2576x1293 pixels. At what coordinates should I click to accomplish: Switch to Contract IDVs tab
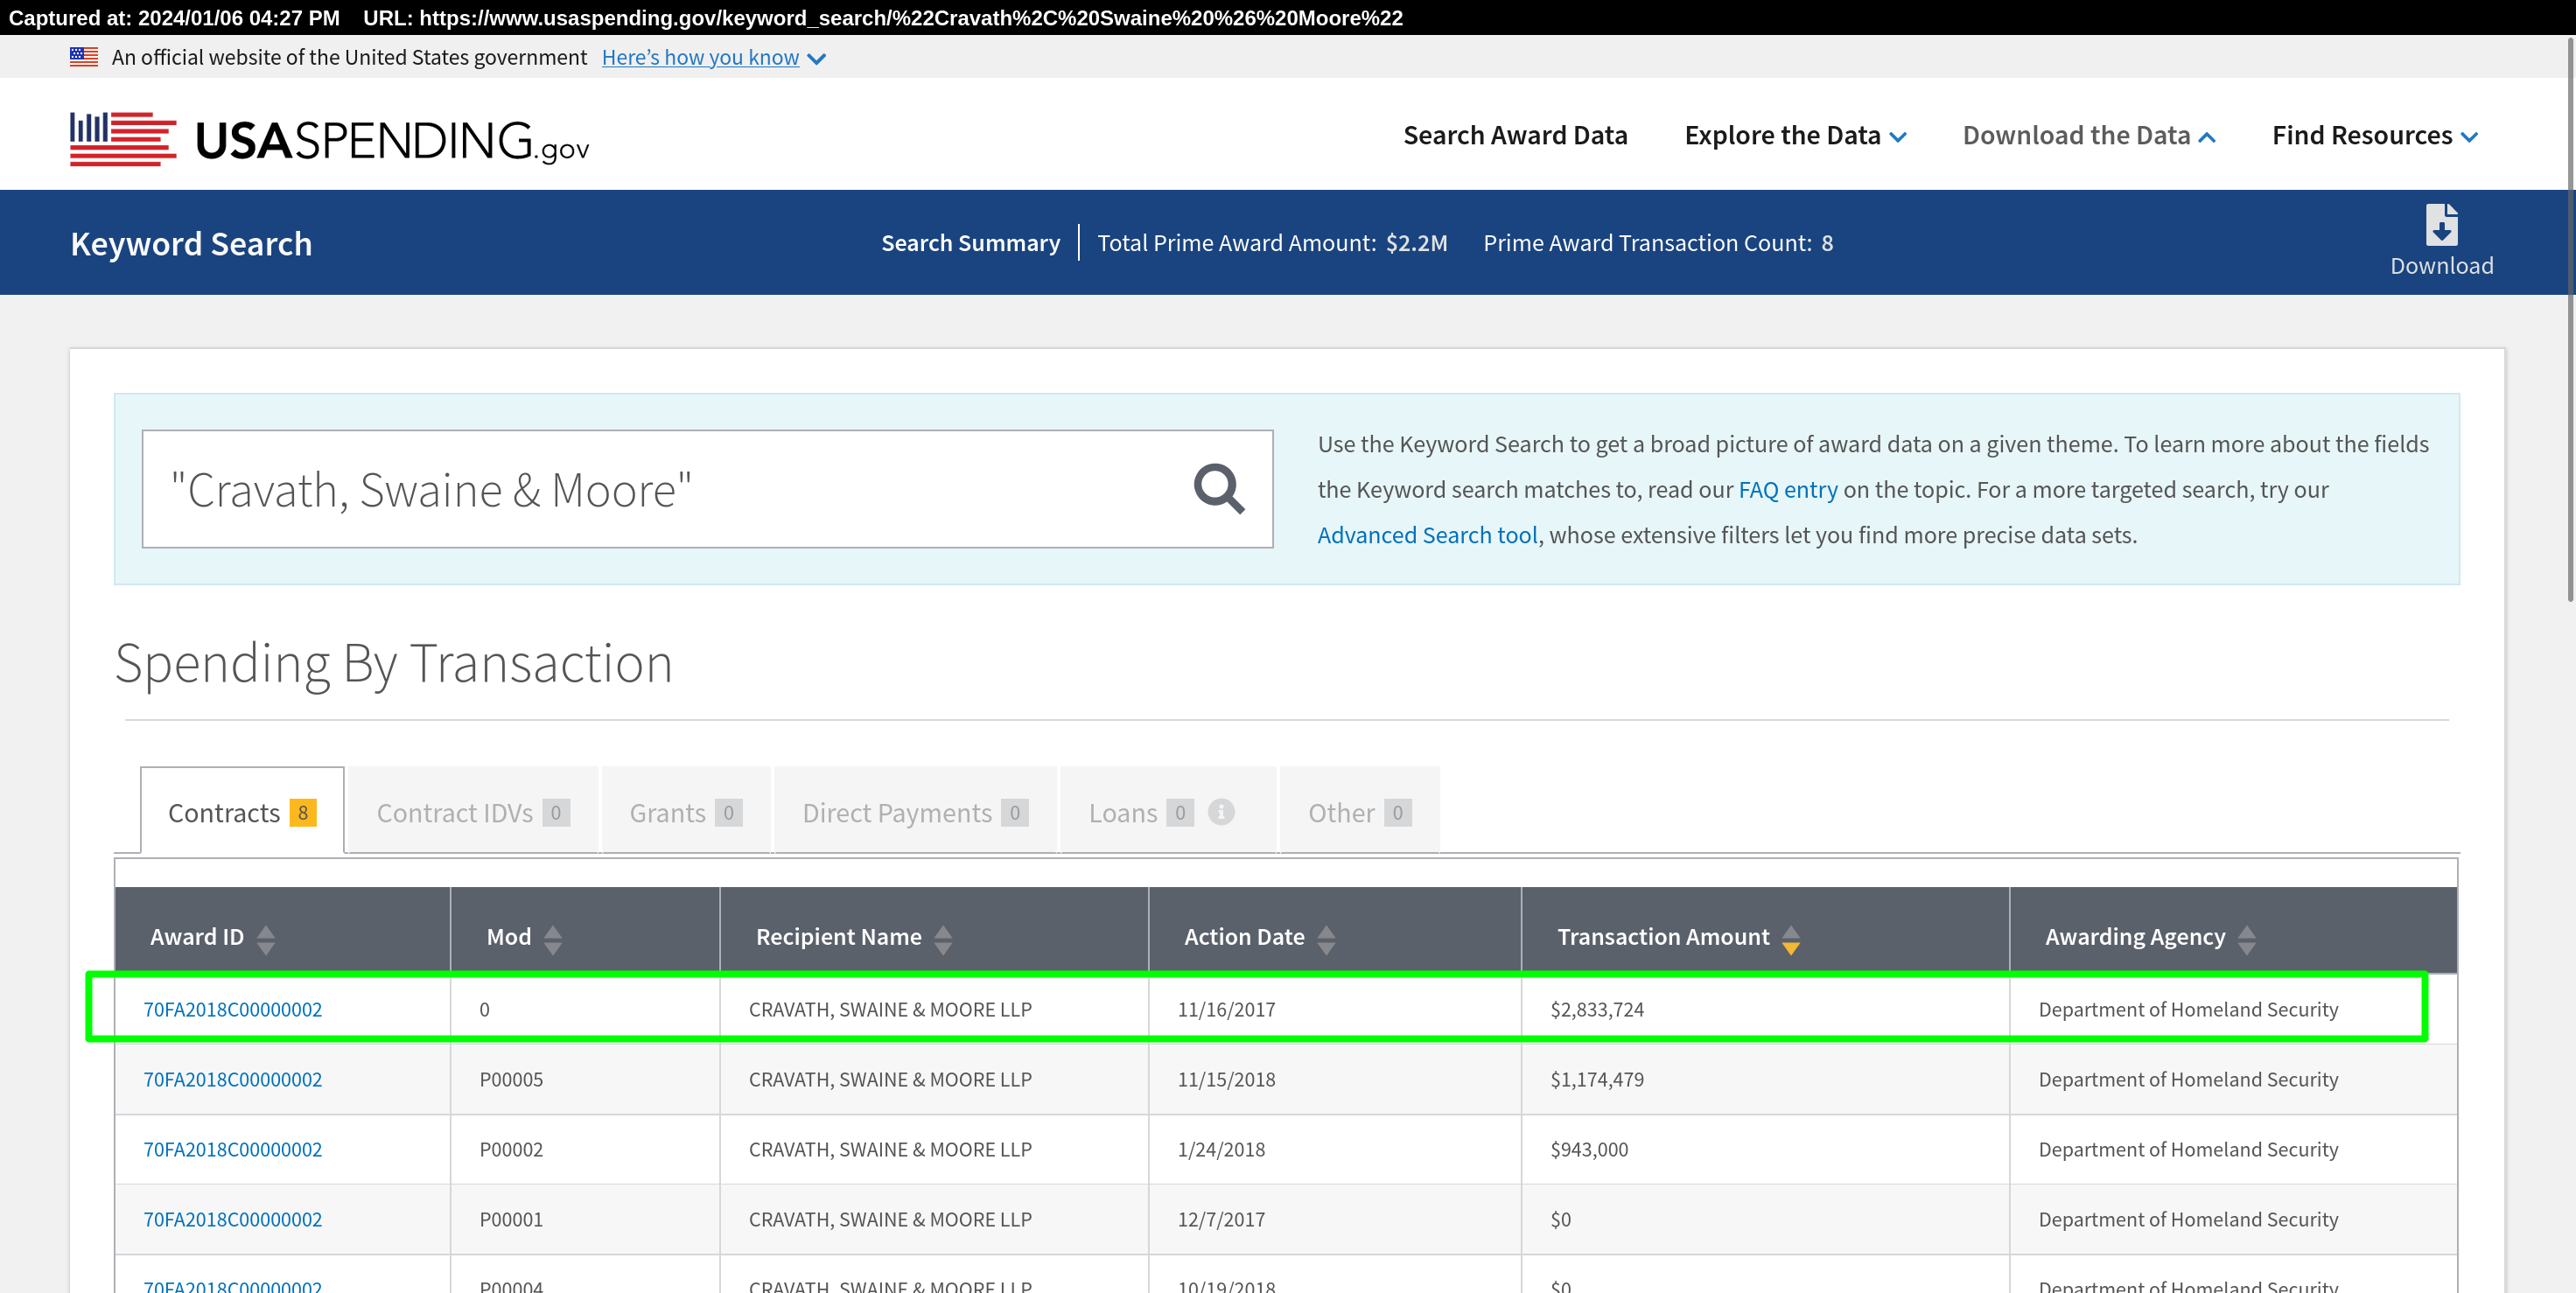coord(473,811)
